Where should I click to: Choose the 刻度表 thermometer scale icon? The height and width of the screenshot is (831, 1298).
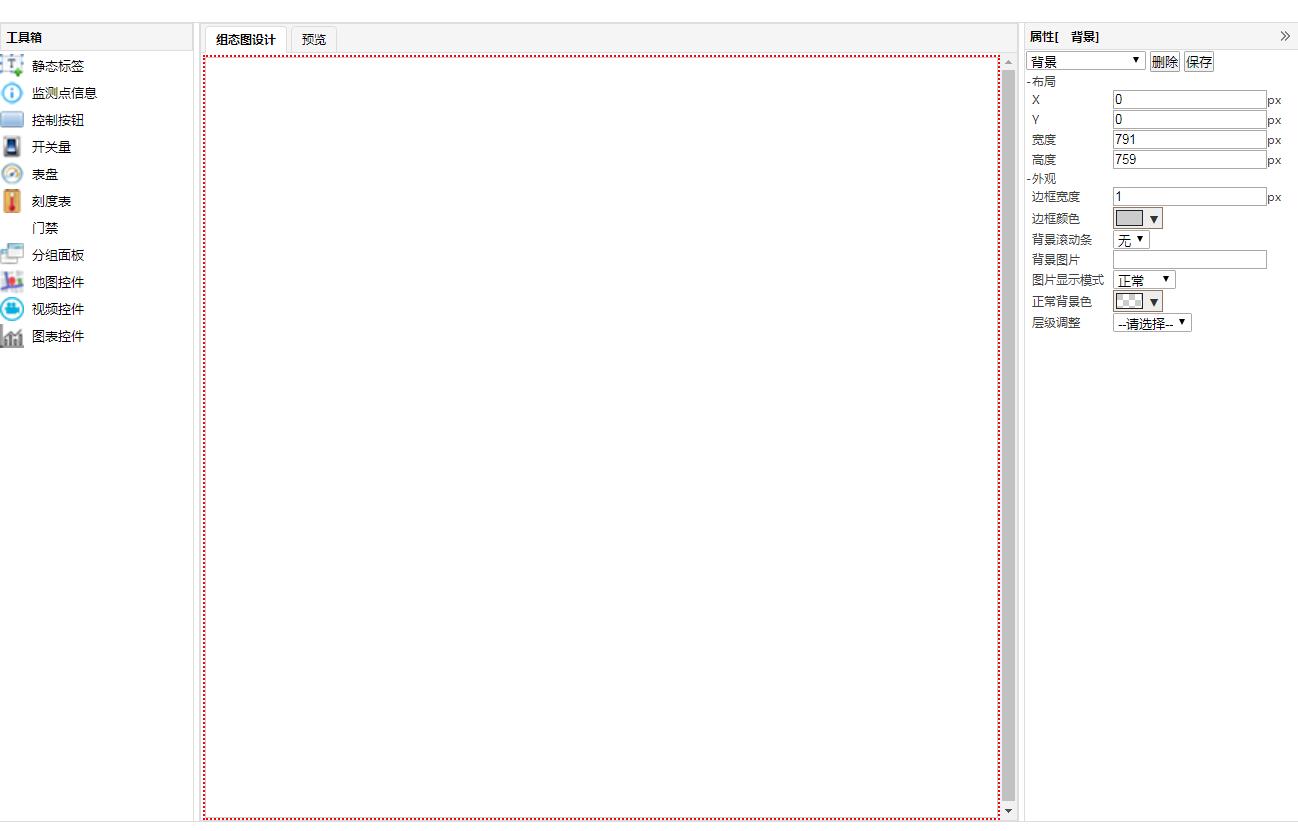[x=12, y=201]
